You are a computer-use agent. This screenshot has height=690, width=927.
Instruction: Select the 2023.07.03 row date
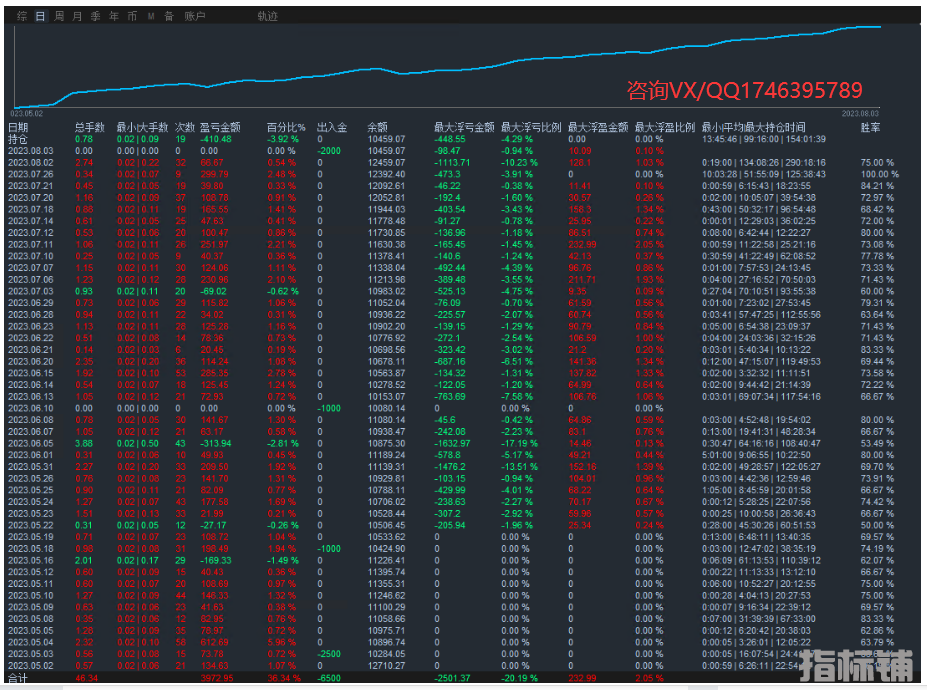tap(30, 291)
